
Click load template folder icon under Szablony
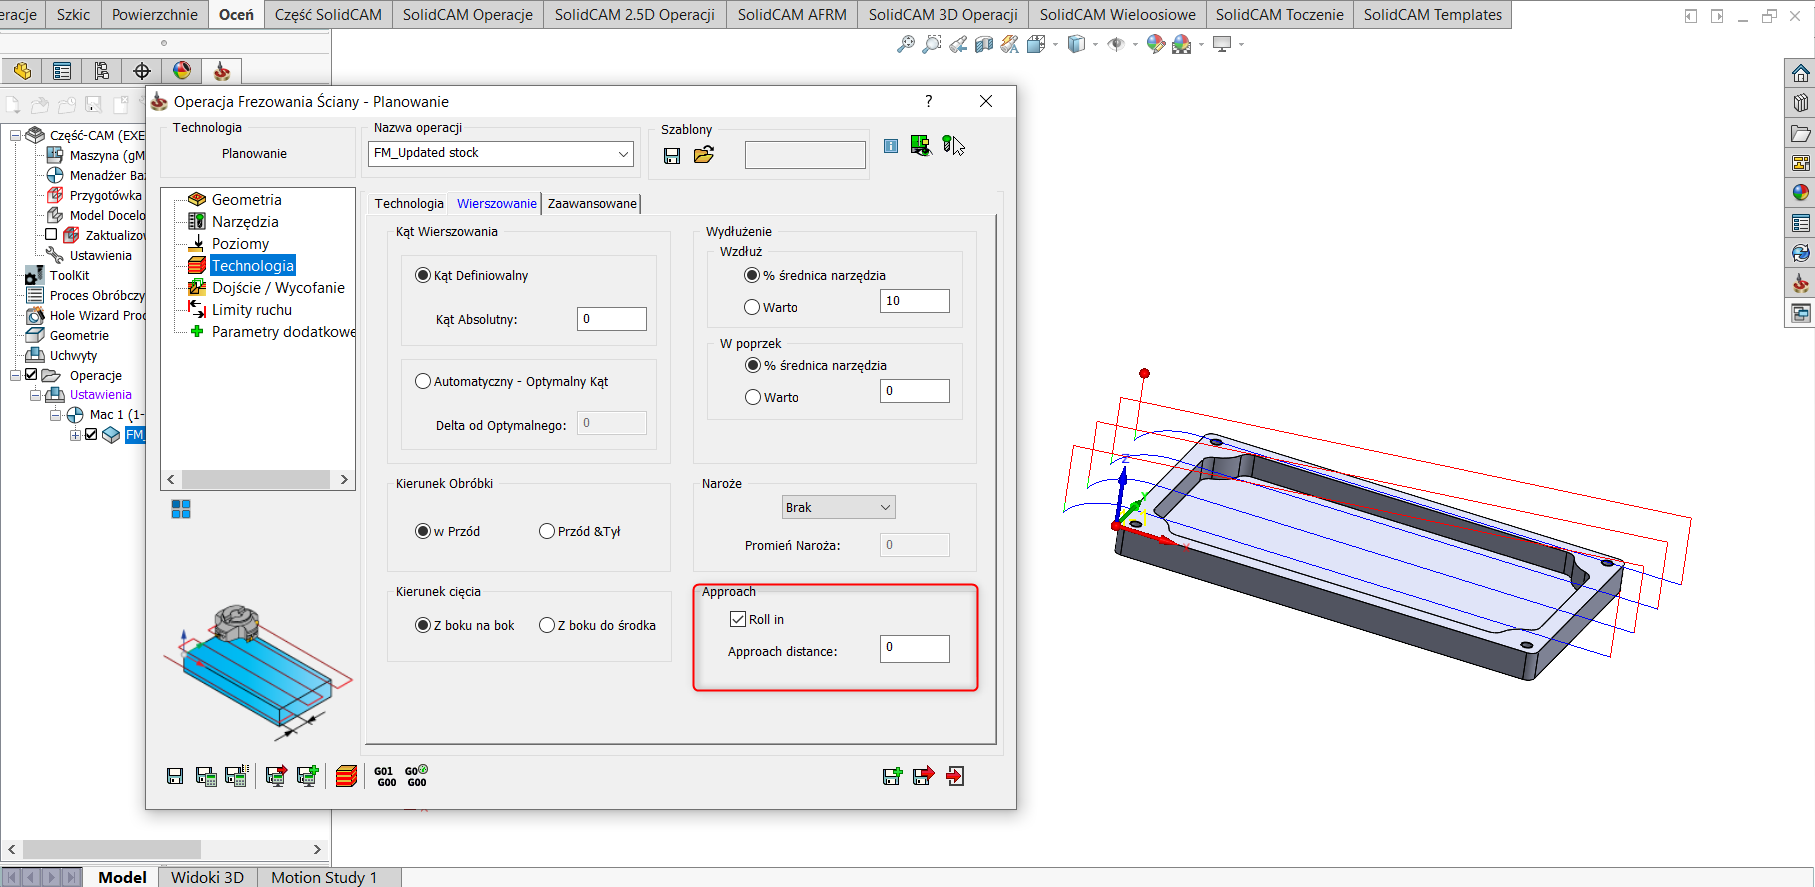704,155
